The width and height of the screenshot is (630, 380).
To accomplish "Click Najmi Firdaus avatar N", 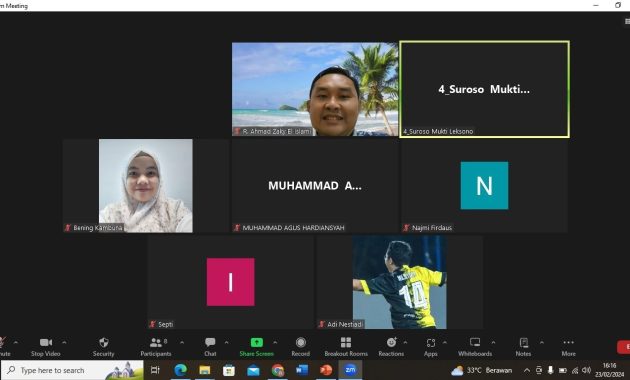I will [484, 186].
